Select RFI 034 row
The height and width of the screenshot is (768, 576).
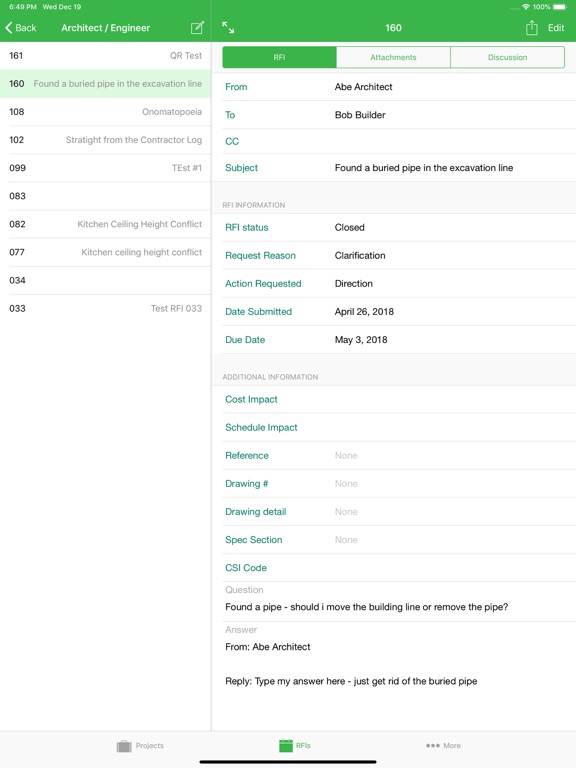point(105,280)
